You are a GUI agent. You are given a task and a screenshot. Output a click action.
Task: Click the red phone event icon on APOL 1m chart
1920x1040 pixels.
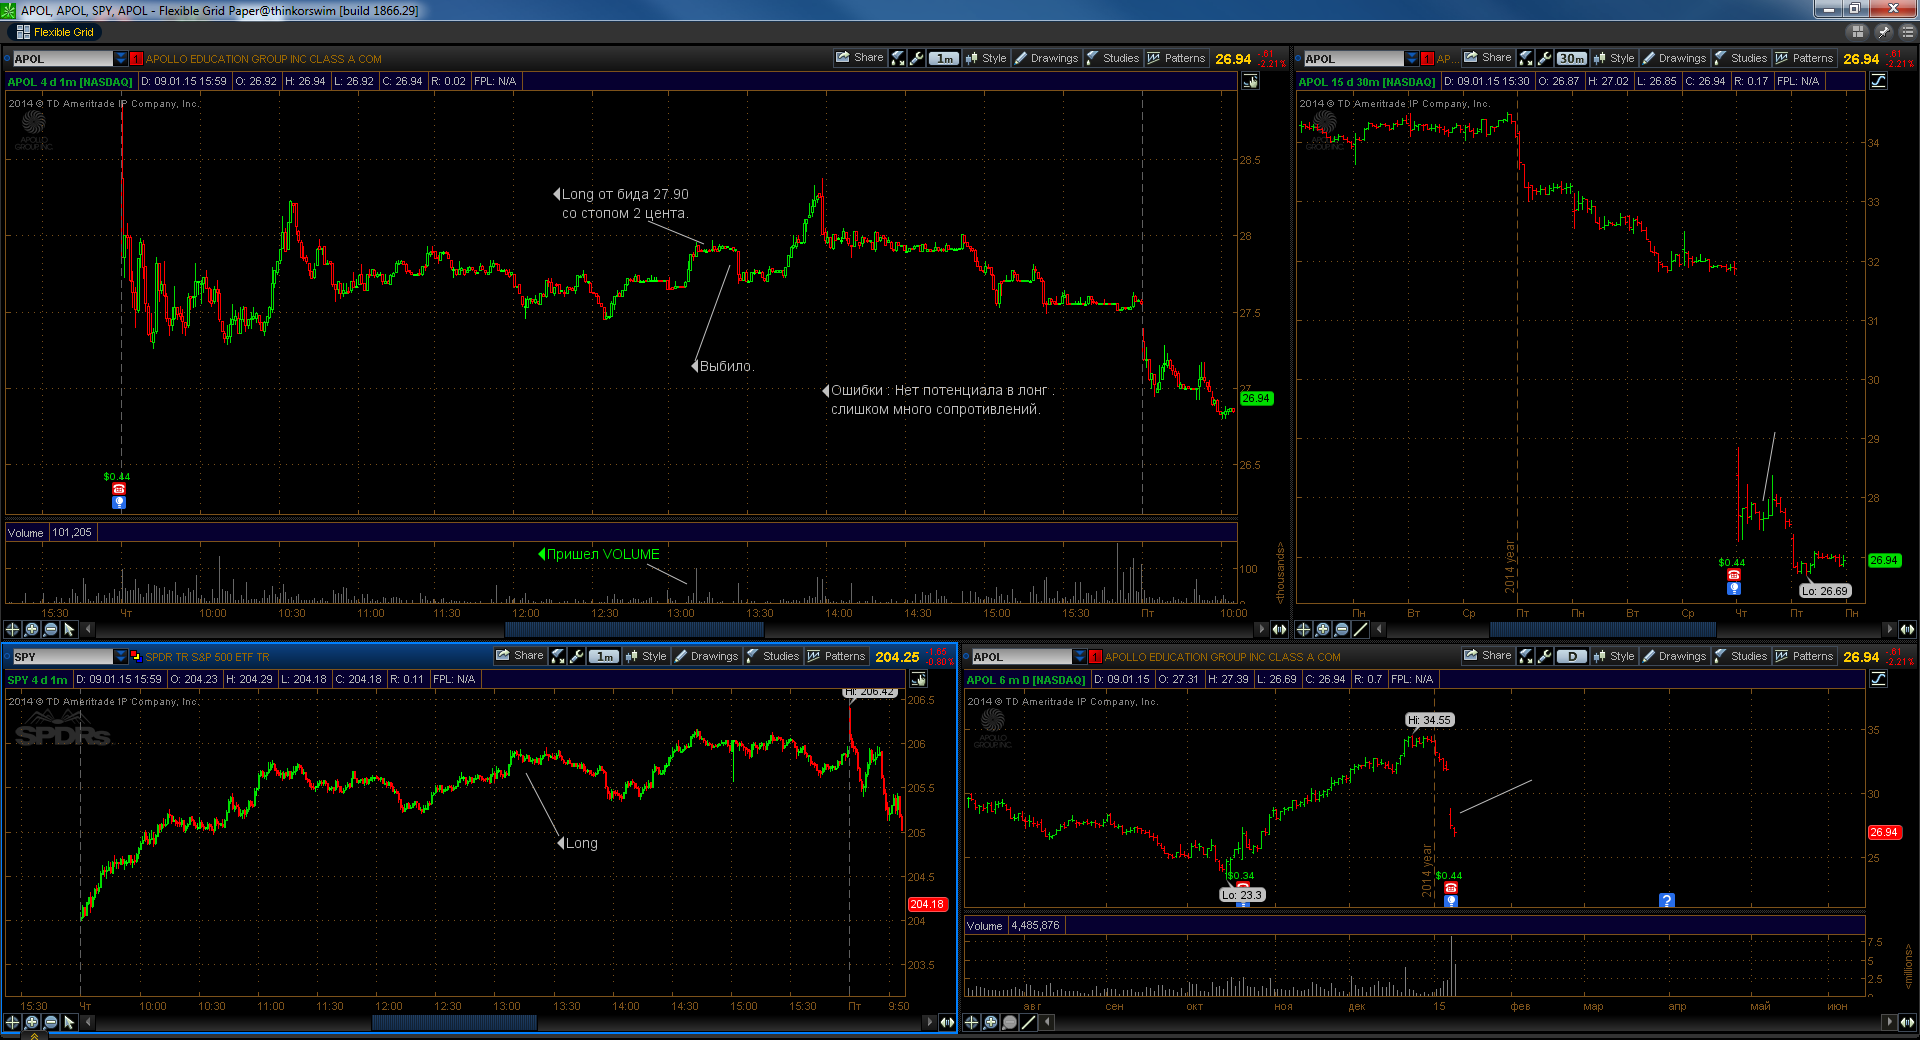tap(119, 489)
